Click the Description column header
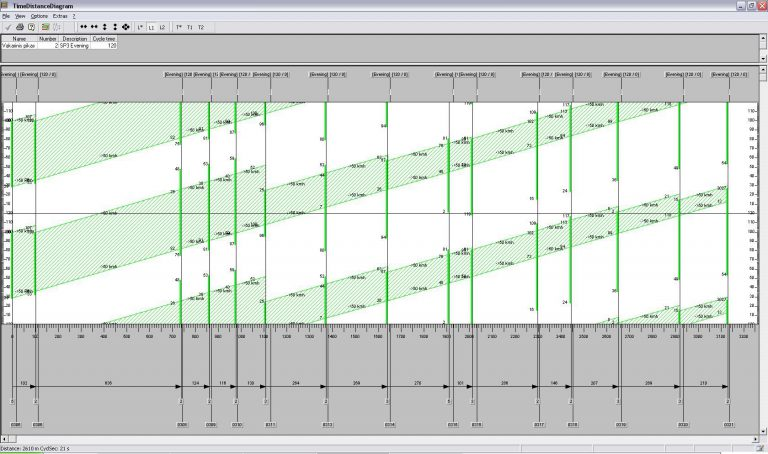Image resolution: width=768 pixels, height=454 pixels. click(x=75, y=39)
